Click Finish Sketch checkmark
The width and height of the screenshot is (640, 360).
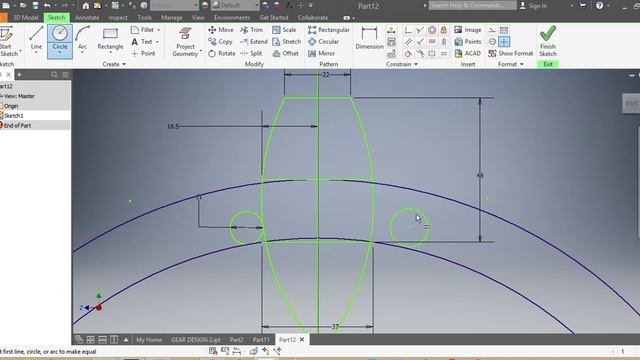(x=548, y=41)
